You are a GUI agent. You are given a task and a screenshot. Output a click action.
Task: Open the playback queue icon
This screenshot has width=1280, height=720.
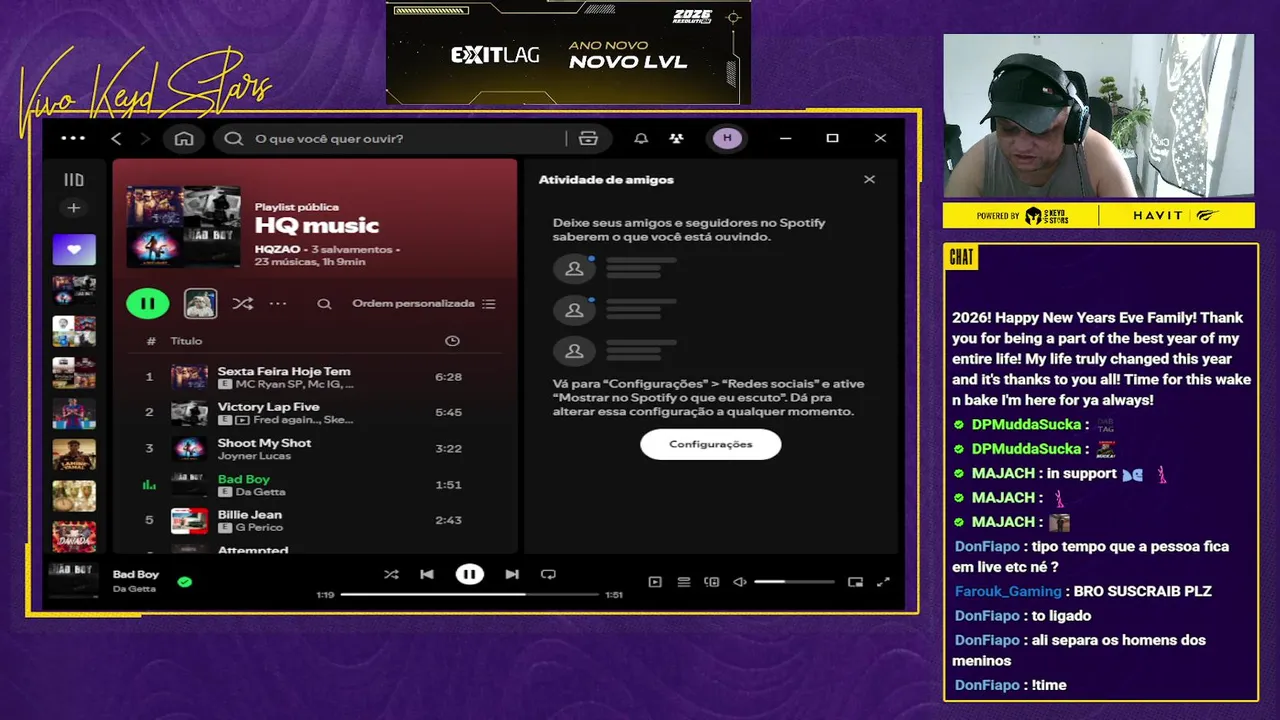684,581
